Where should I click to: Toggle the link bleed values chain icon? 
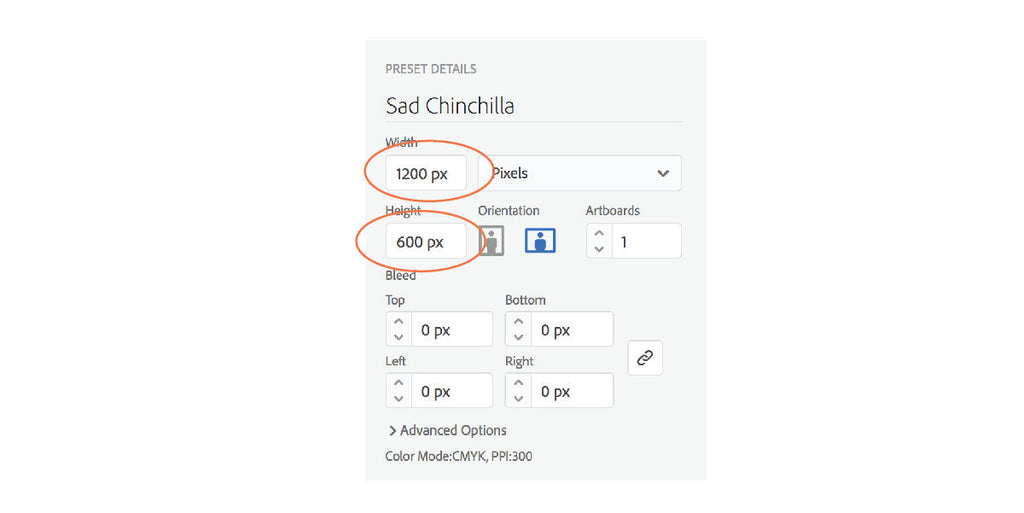645,358
